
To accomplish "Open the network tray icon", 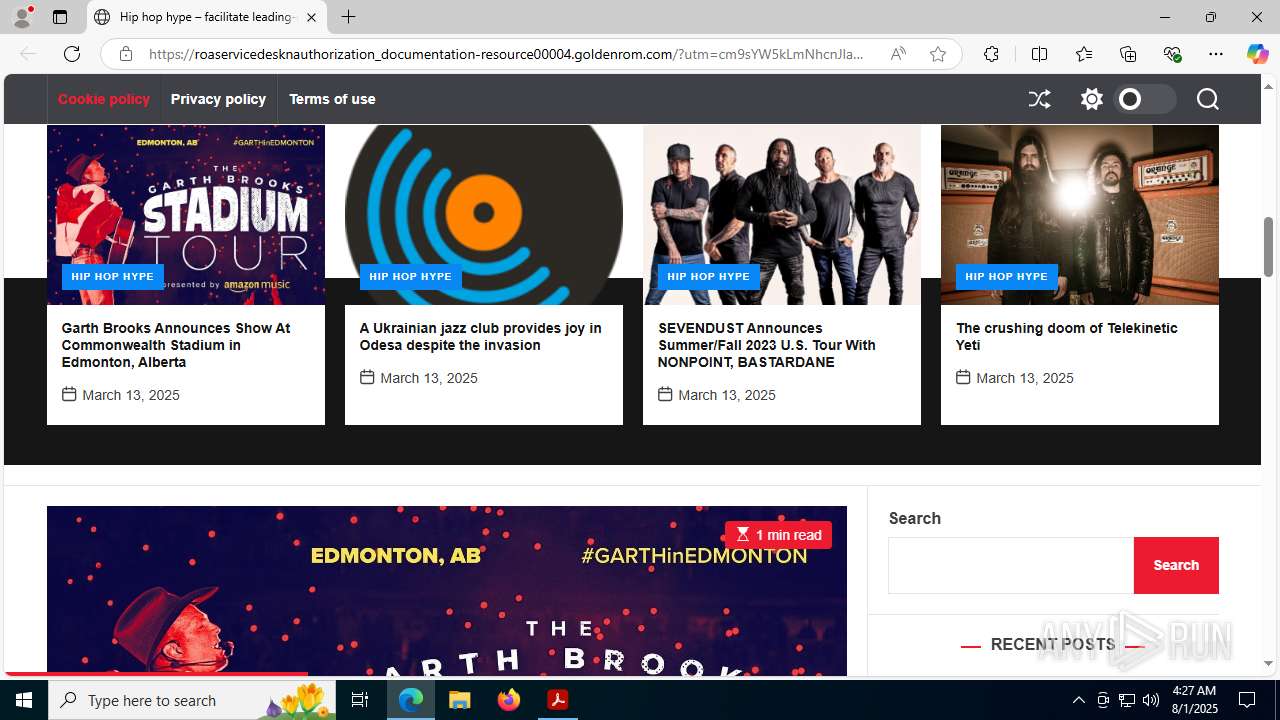I will click(x=1127, y=700).
